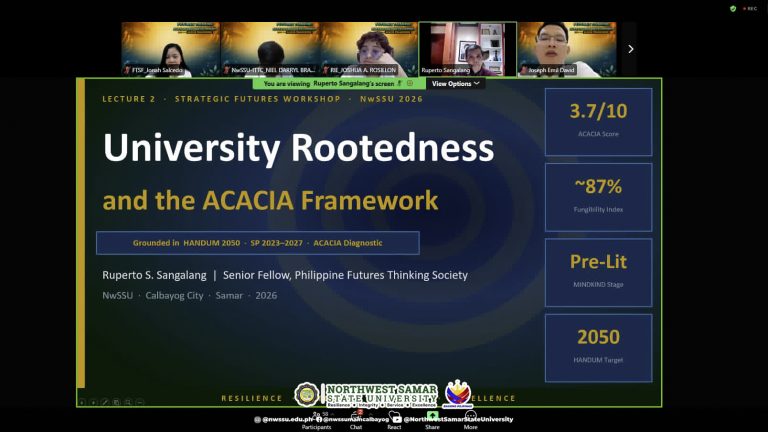
Task: Click the @nwssu.edu.ph website handle
Action: tap(284, 419)
